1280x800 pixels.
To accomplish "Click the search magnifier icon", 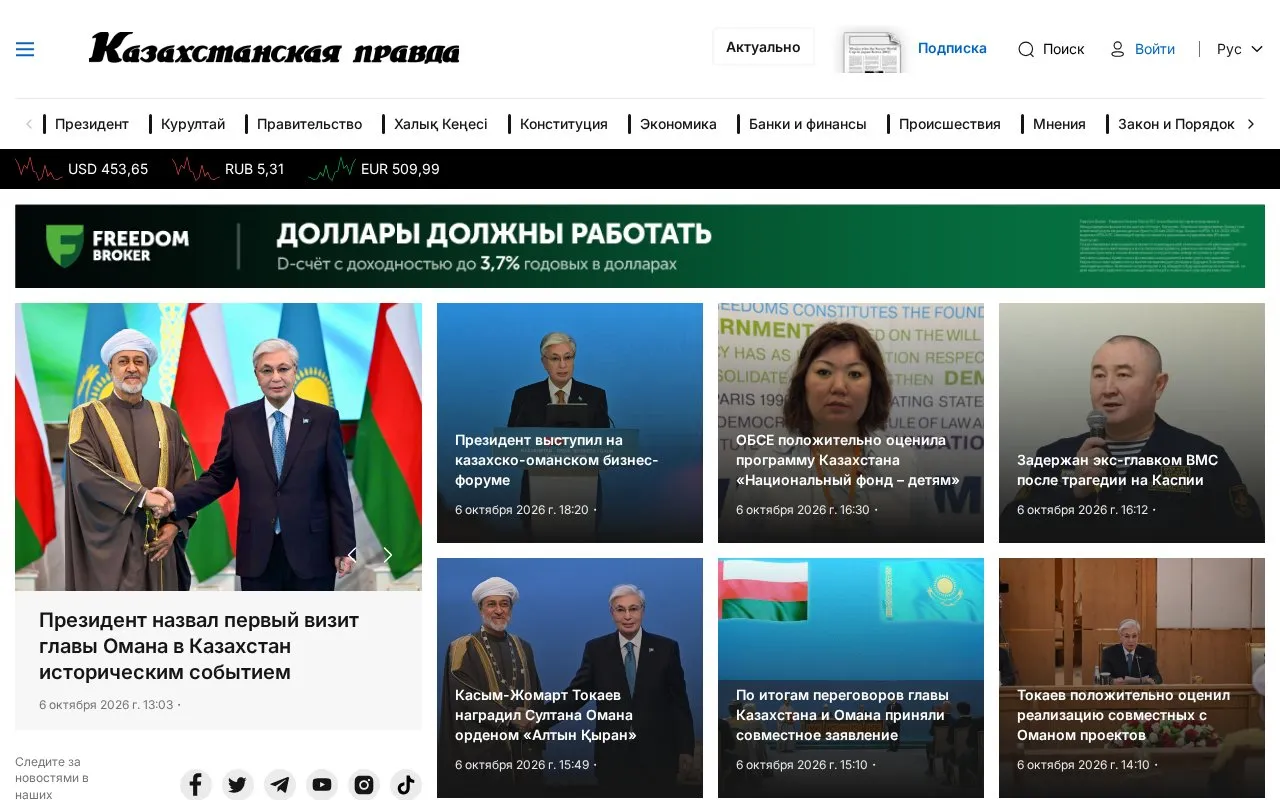I will tap(1026, 49).
